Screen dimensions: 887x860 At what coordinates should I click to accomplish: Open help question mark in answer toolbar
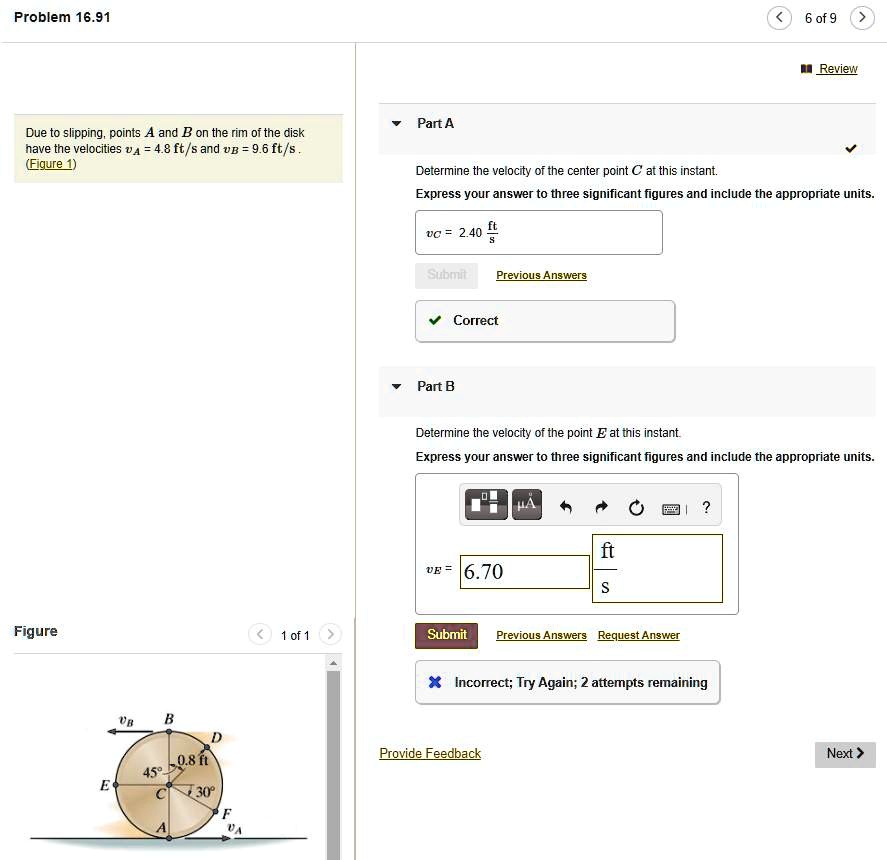pos(706,507)
